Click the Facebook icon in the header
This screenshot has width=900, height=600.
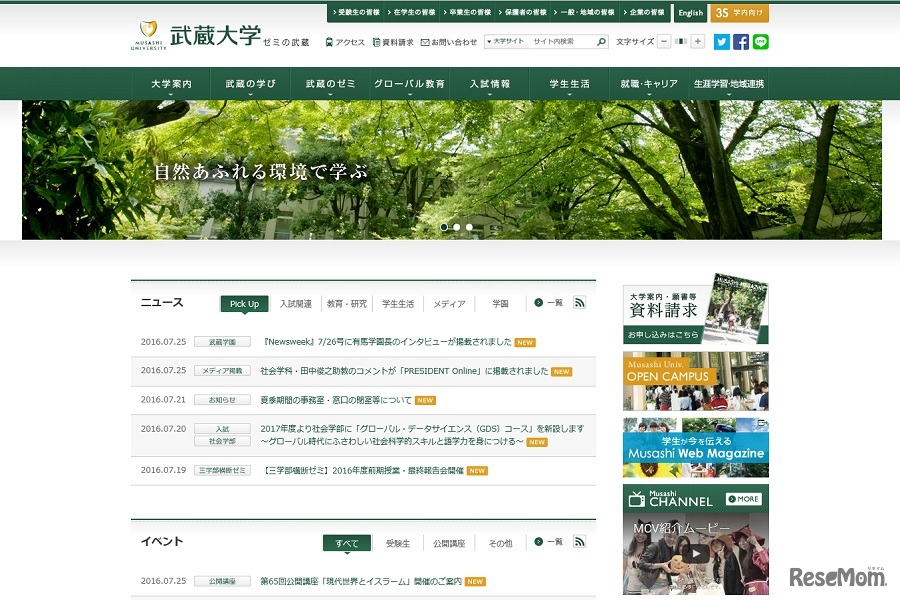point(742,41)
